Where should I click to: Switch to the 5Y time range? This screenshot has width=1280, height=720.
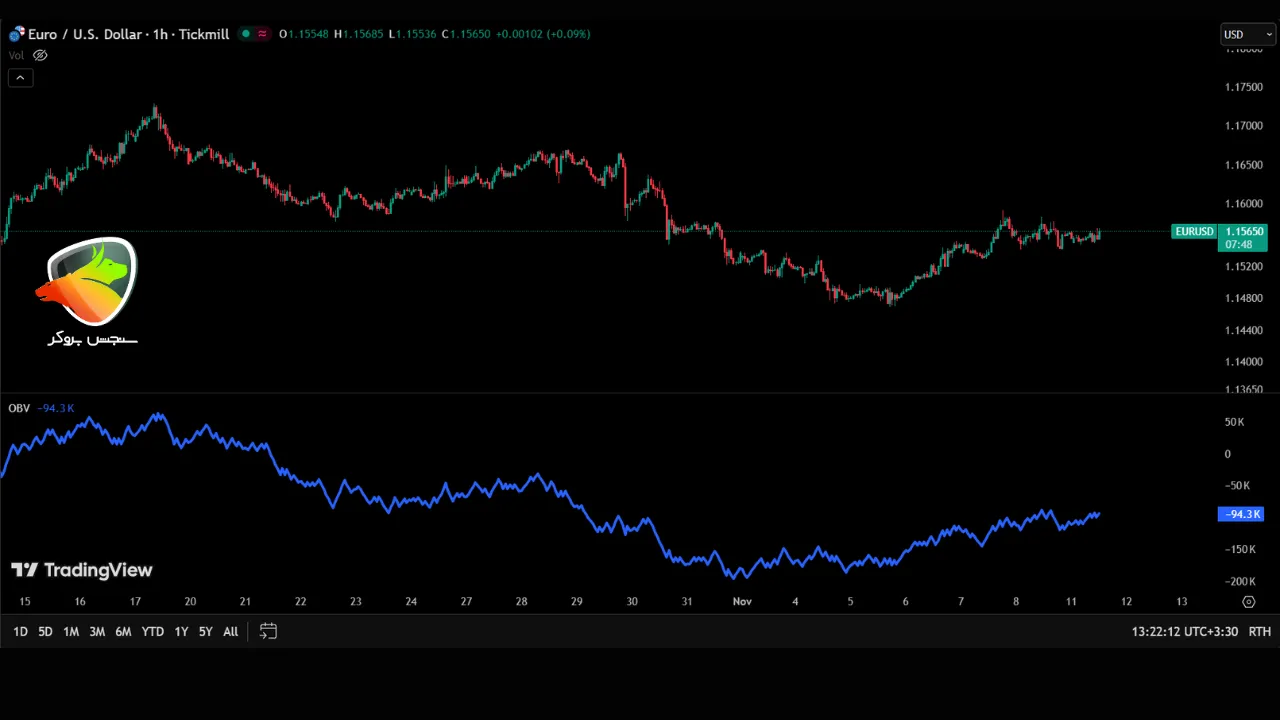click(205, 632)
